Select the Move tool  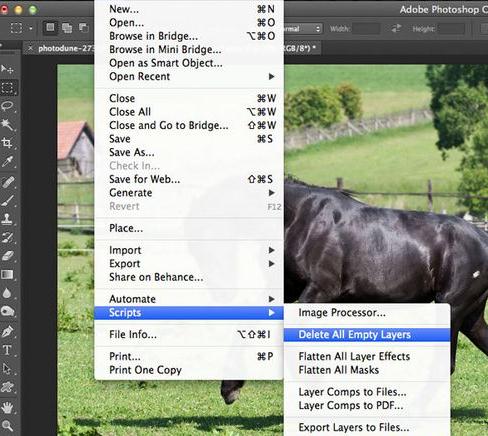pos(7,69)
